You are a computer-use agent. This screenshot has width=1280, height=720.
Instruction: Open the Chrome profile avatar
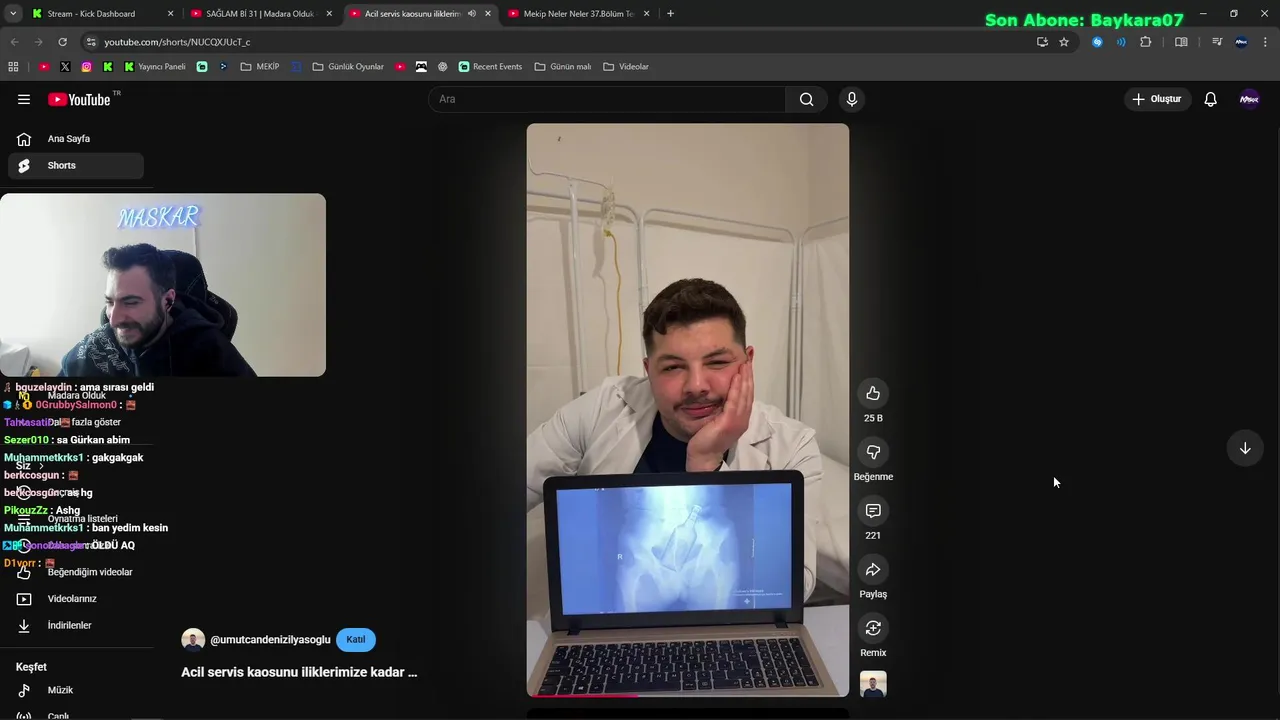point(1241,42)
